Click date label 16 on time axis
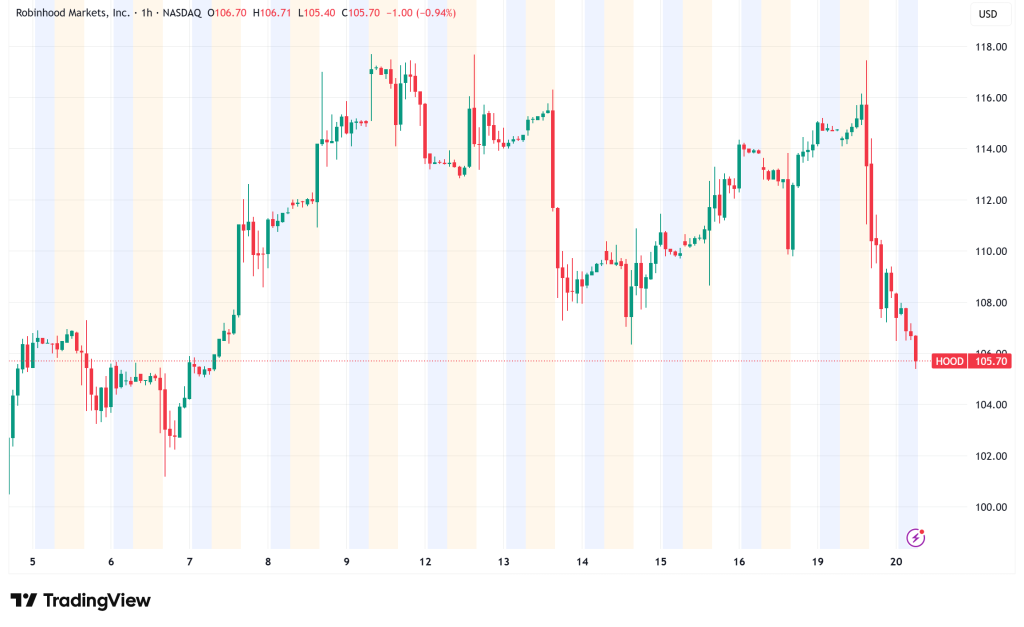 pyautogui.click(x=739, y=562)
